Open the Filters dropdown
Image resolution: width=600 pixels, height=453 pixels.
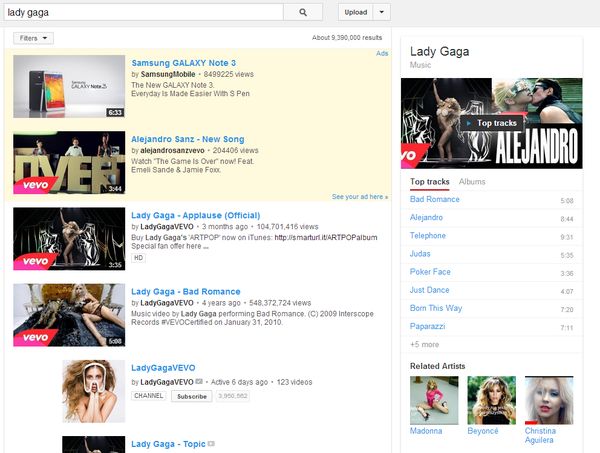pos(33,38)
